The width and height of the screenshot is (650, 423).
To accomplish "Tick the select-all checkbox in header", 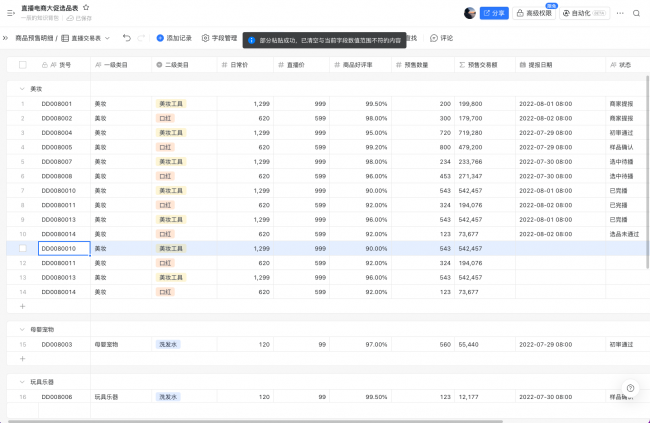I will pos(22,64).
